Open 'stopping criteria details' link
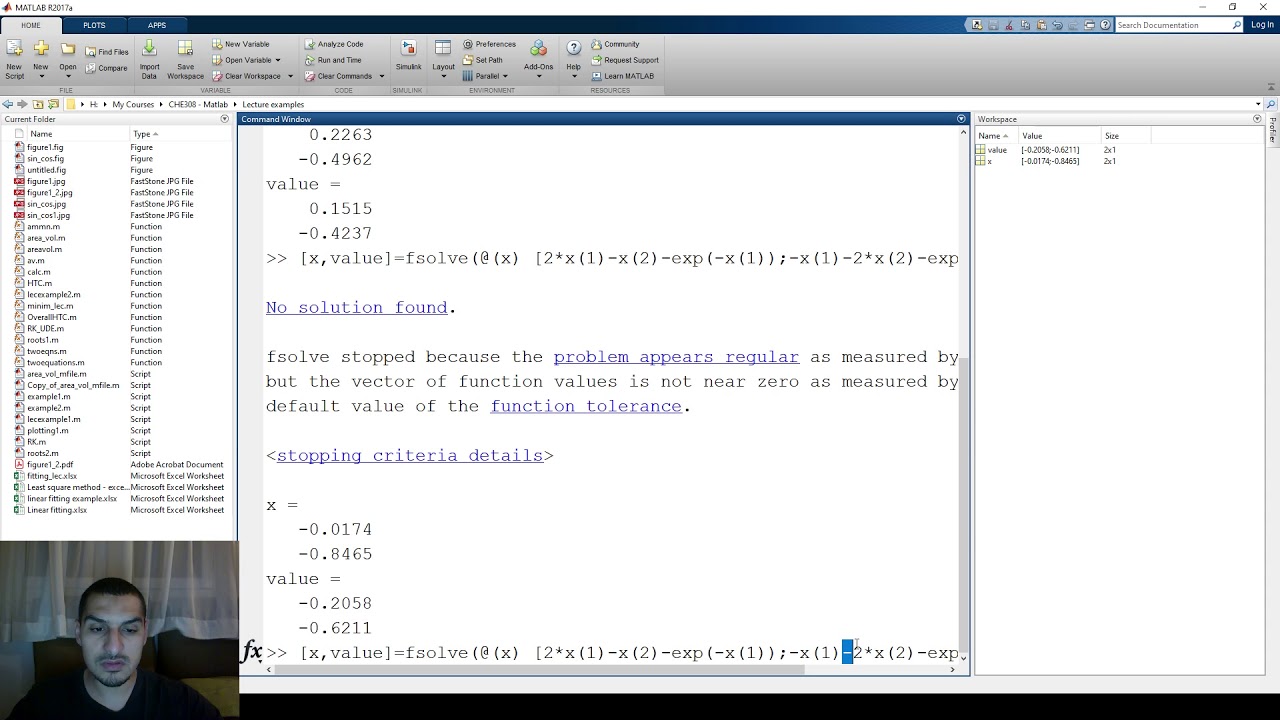Viewport: 1280px width, 720px height. pos(409,455)
